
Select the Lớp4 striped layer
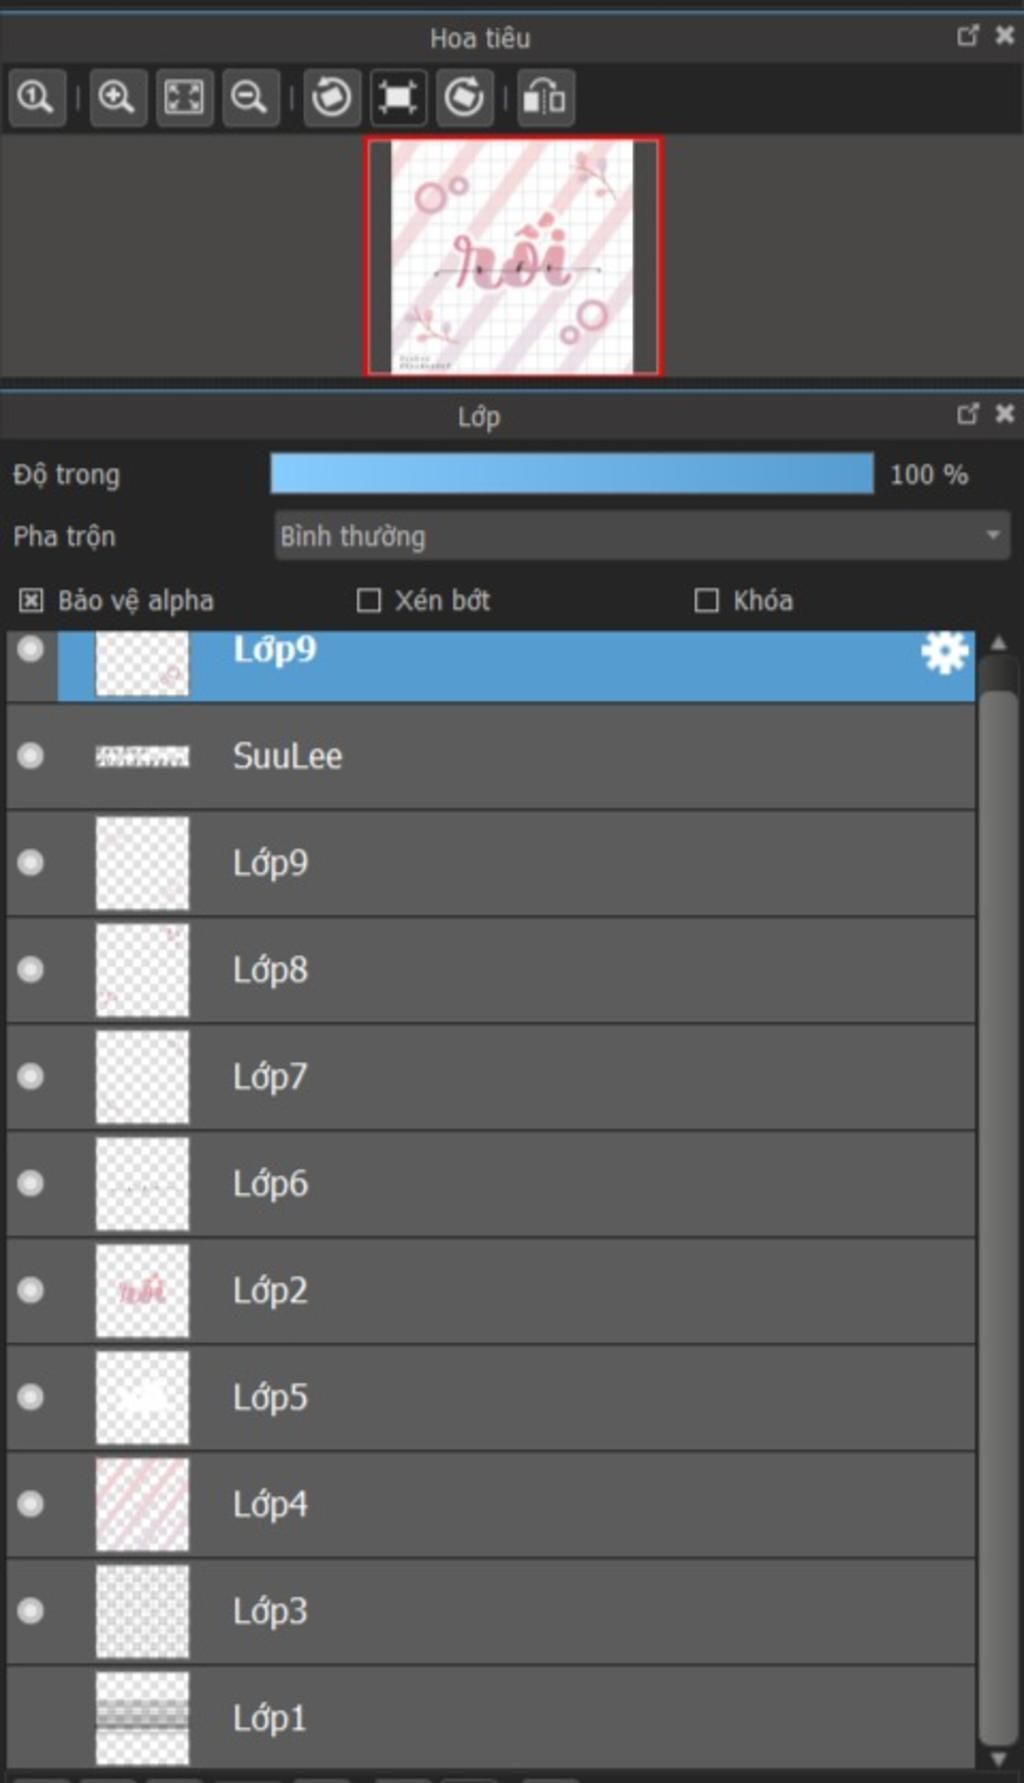pos(490,1505)
